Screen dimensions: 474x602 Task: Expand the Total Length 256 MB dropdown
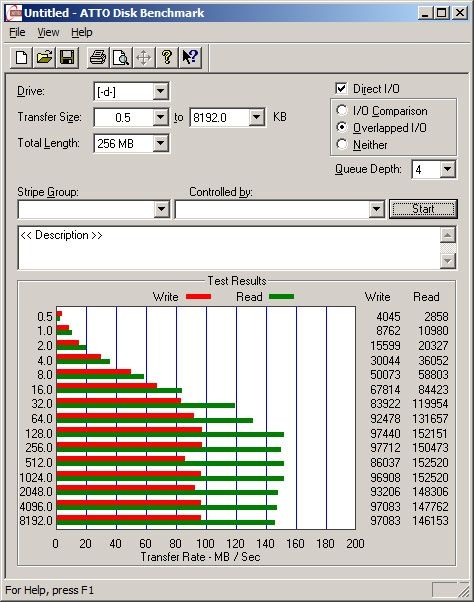click(x=160, y=143)
